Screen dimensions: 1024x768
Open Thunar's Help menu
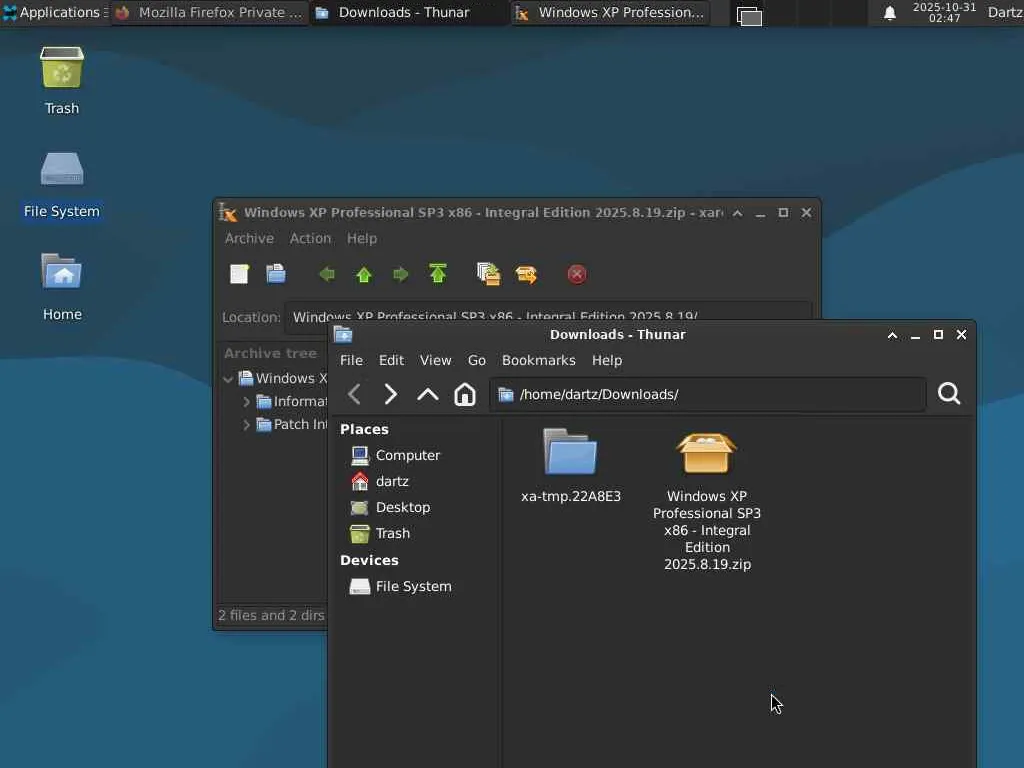(x=607, y=360)
